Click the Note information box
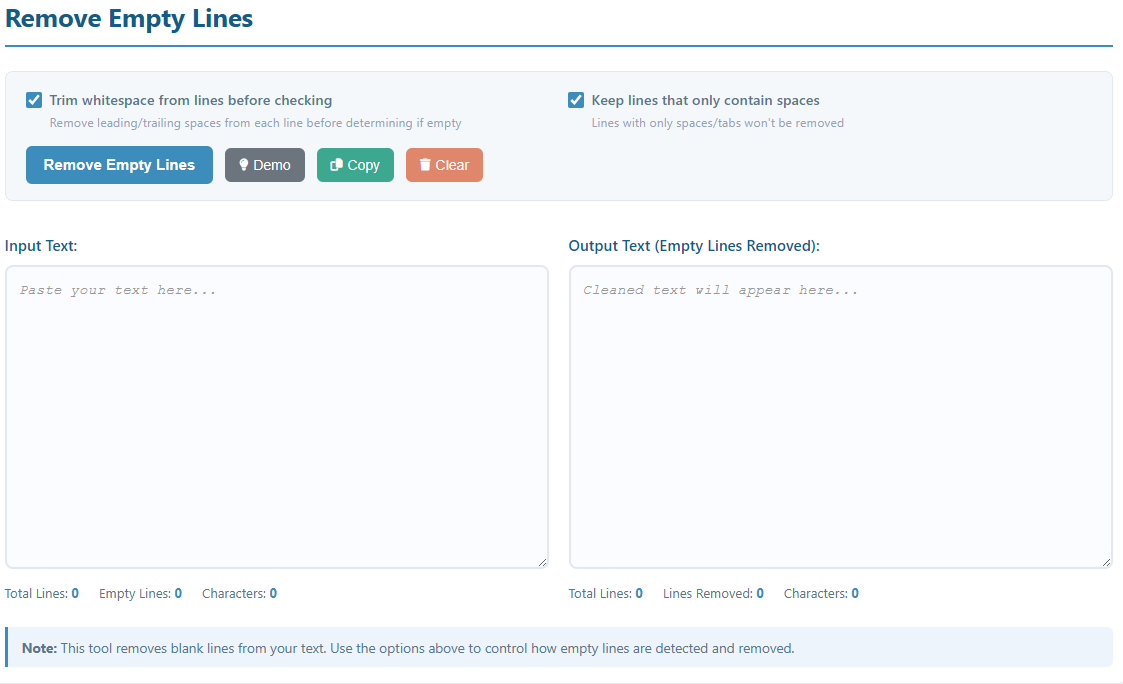This screenshot has height=684, width=1123. coord(559,647)
